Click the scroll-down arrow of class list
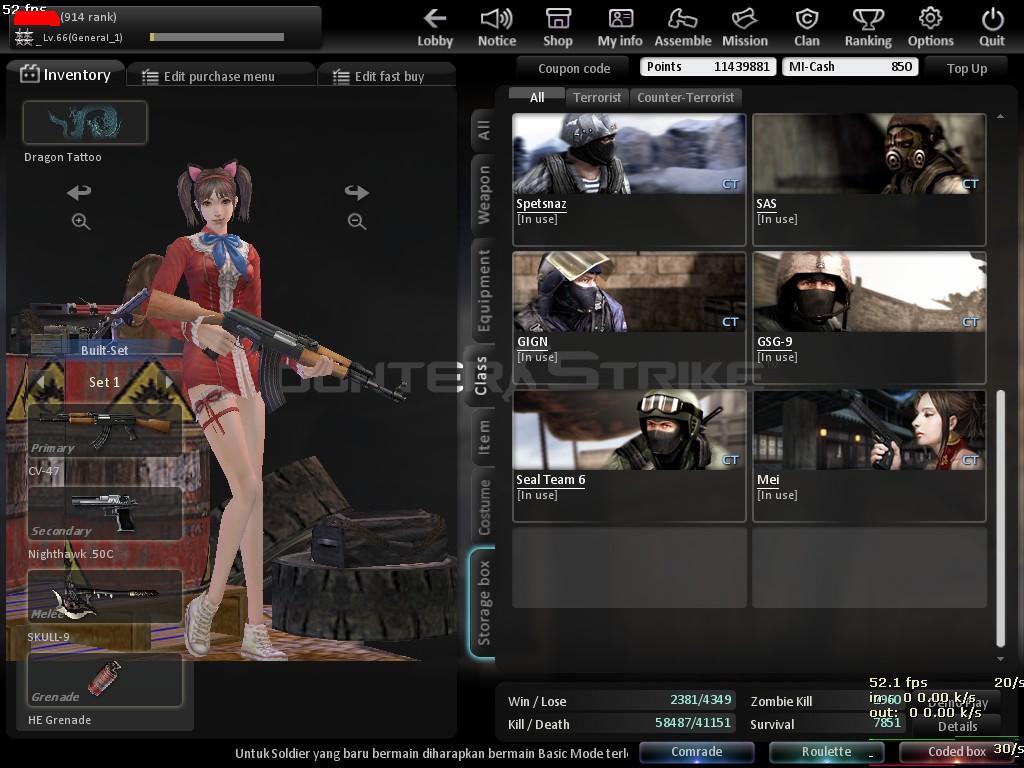1024x768 pixels. pos(1000,659)
